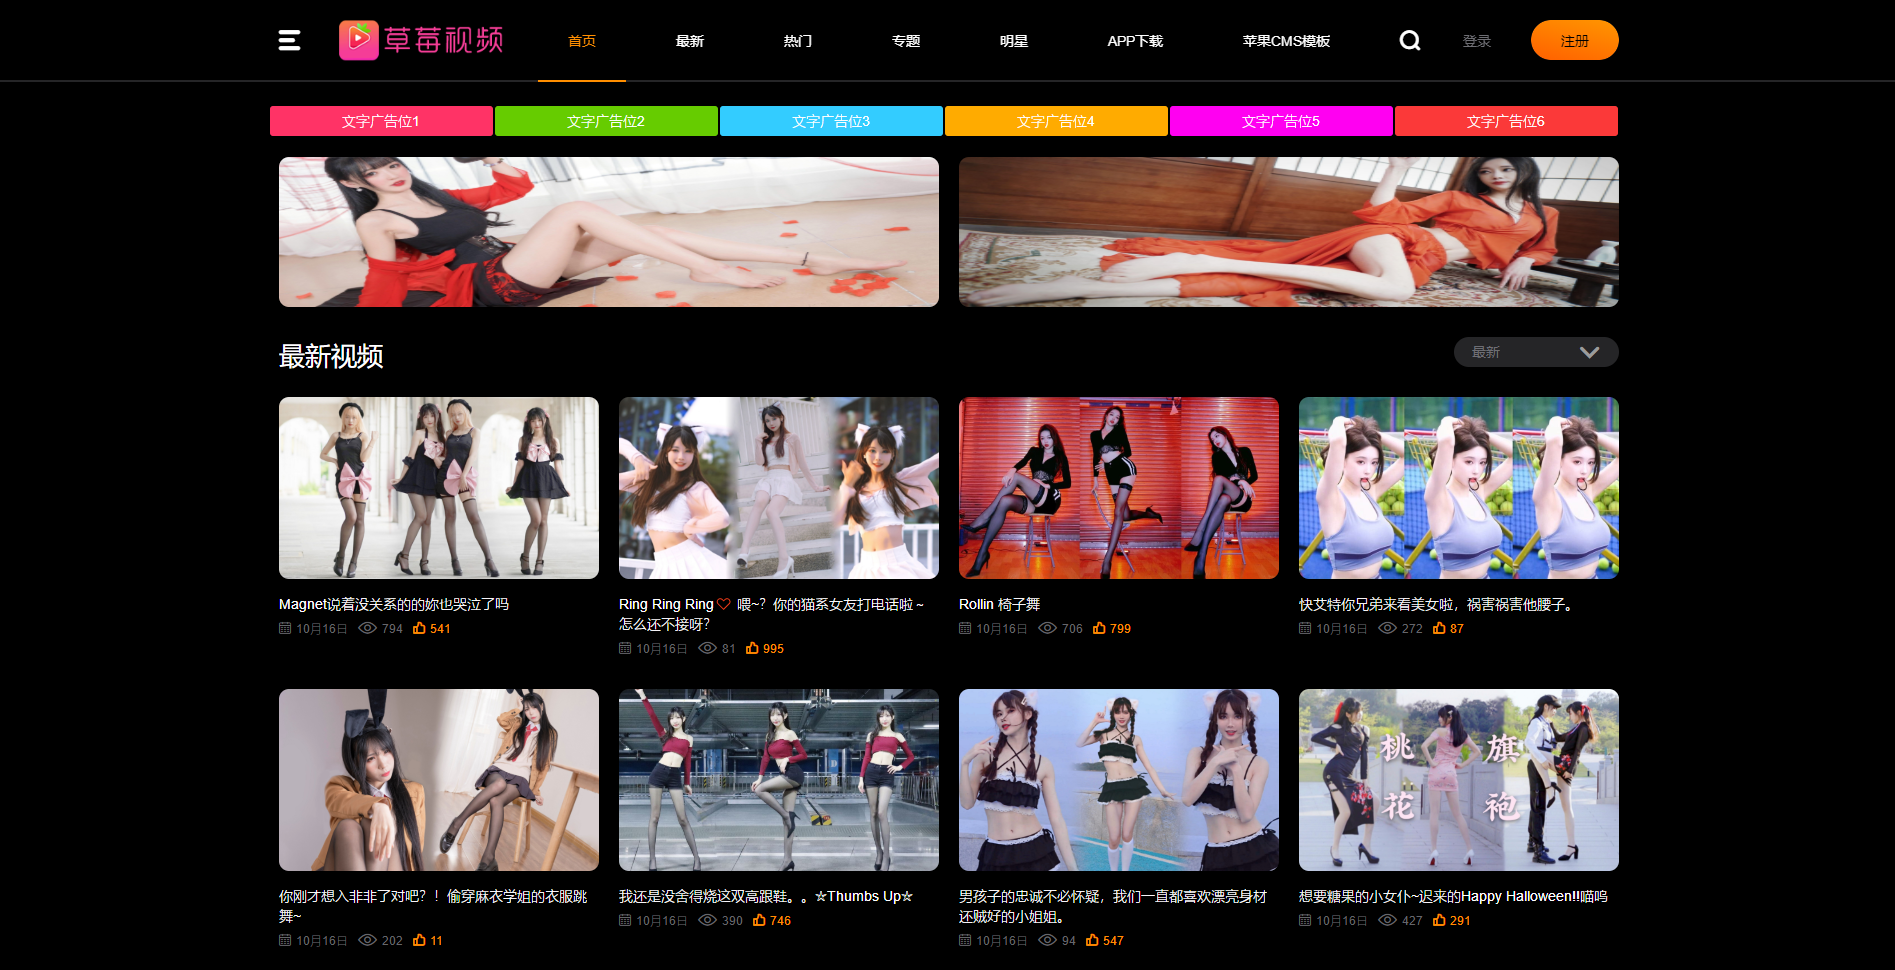Open the hamburger menu icon
Screen dimensions: 1895x970
pyautogui.click(x=289, y=40)
